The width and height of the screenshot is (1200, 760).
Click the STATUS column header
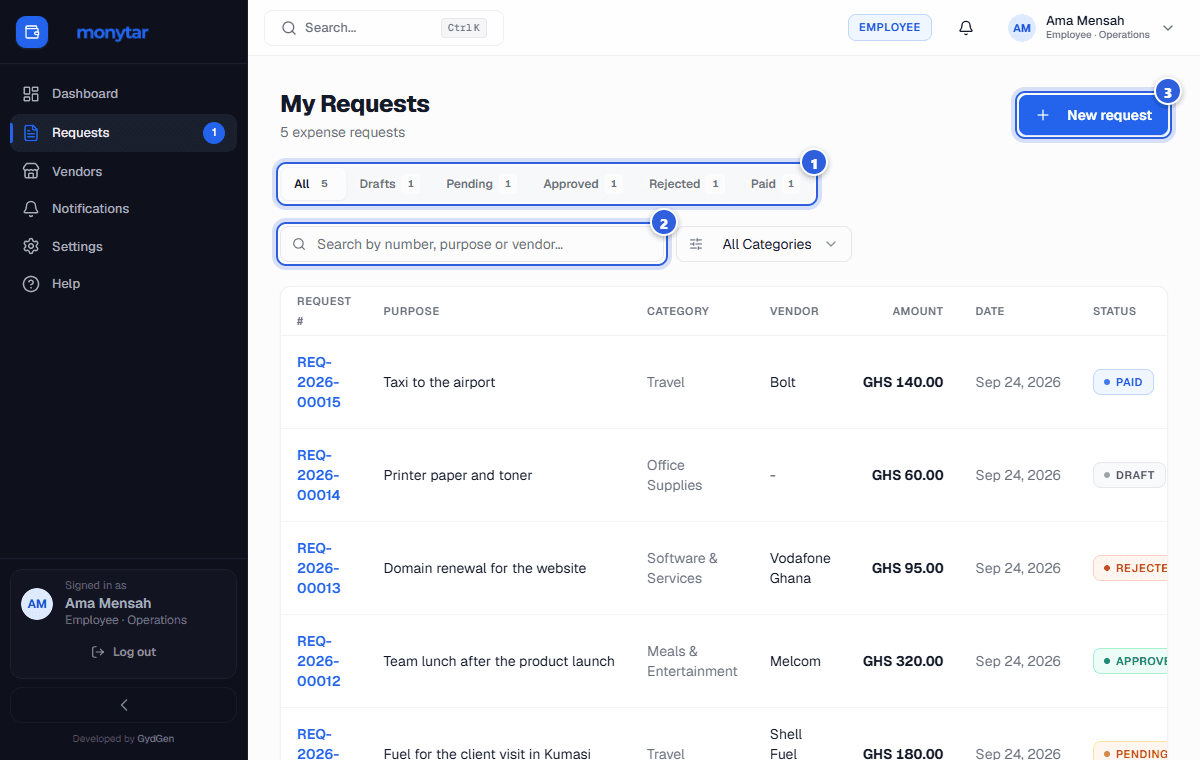click(x=1114, y=311)
